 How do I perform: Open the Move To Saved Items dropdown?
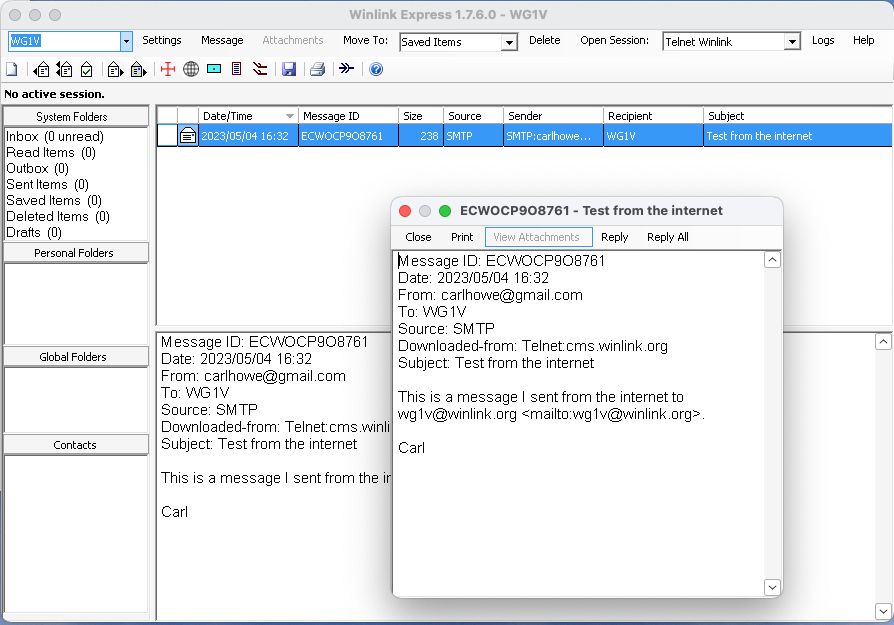pyautogui.click(x=509, y=42)
